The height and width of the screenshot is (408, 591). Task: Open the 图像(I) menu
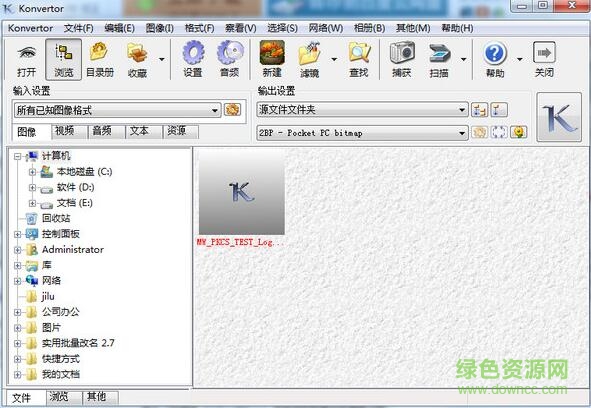[x=160, y=28]
